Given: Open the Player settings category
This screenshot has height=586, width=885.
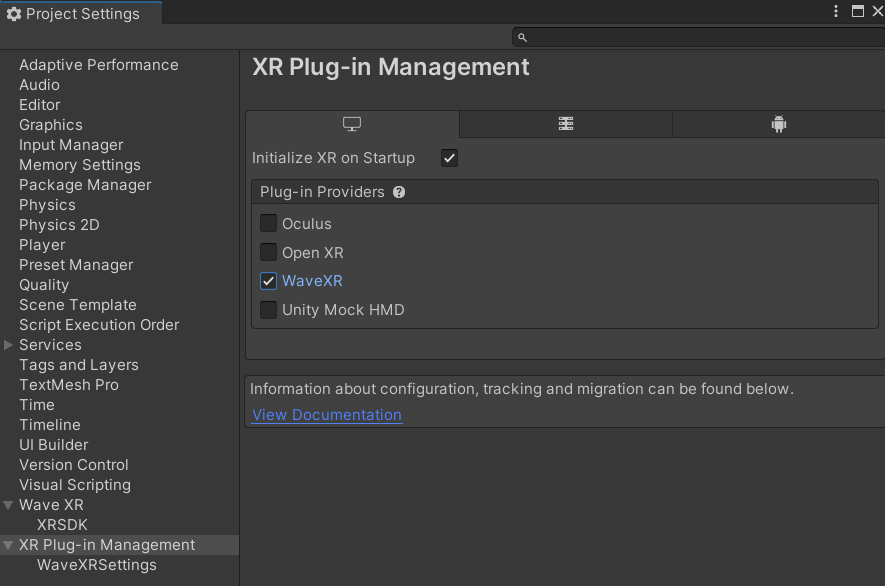Looking at the screenshot, I should click(x=42, y=244).
